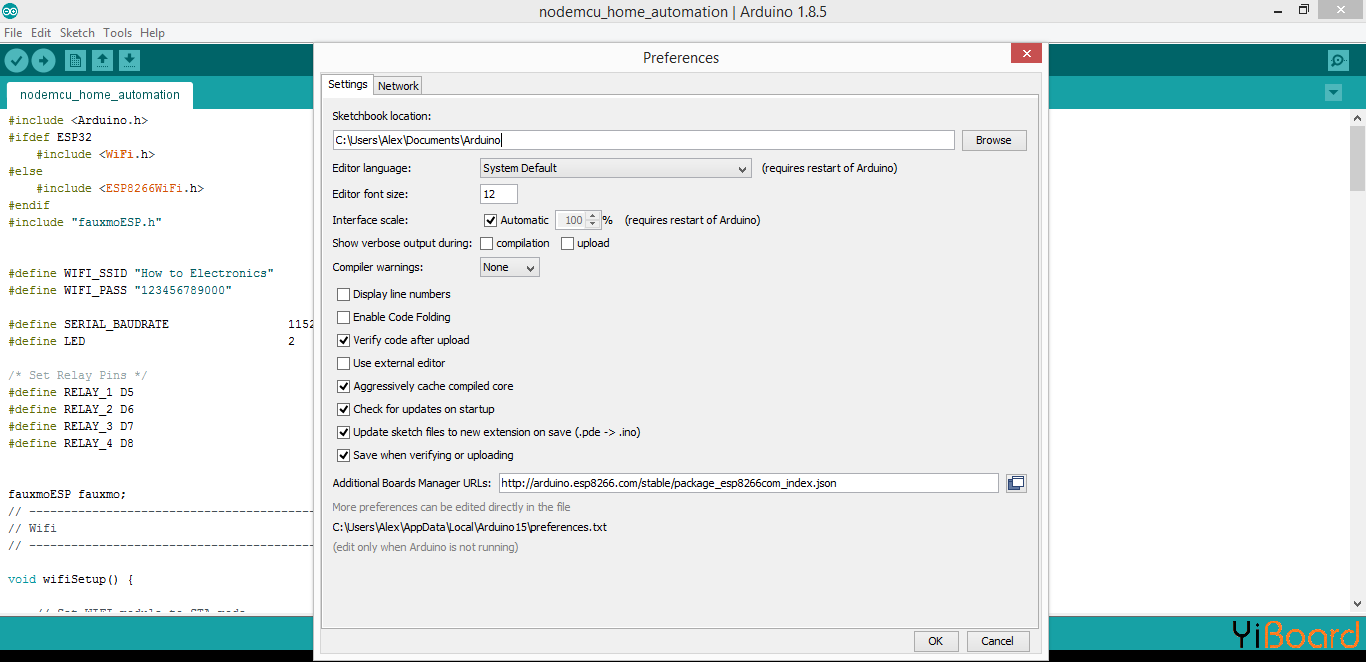Click the Open sketch toolbar icon
This screenshot has width=1366, height=662.
click(102, 61)
